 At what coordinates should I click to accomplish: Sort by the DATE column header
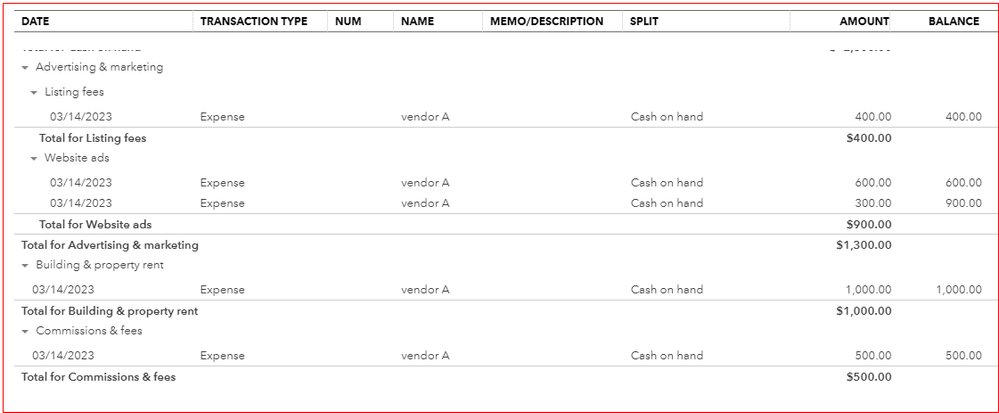click(35, 21)
